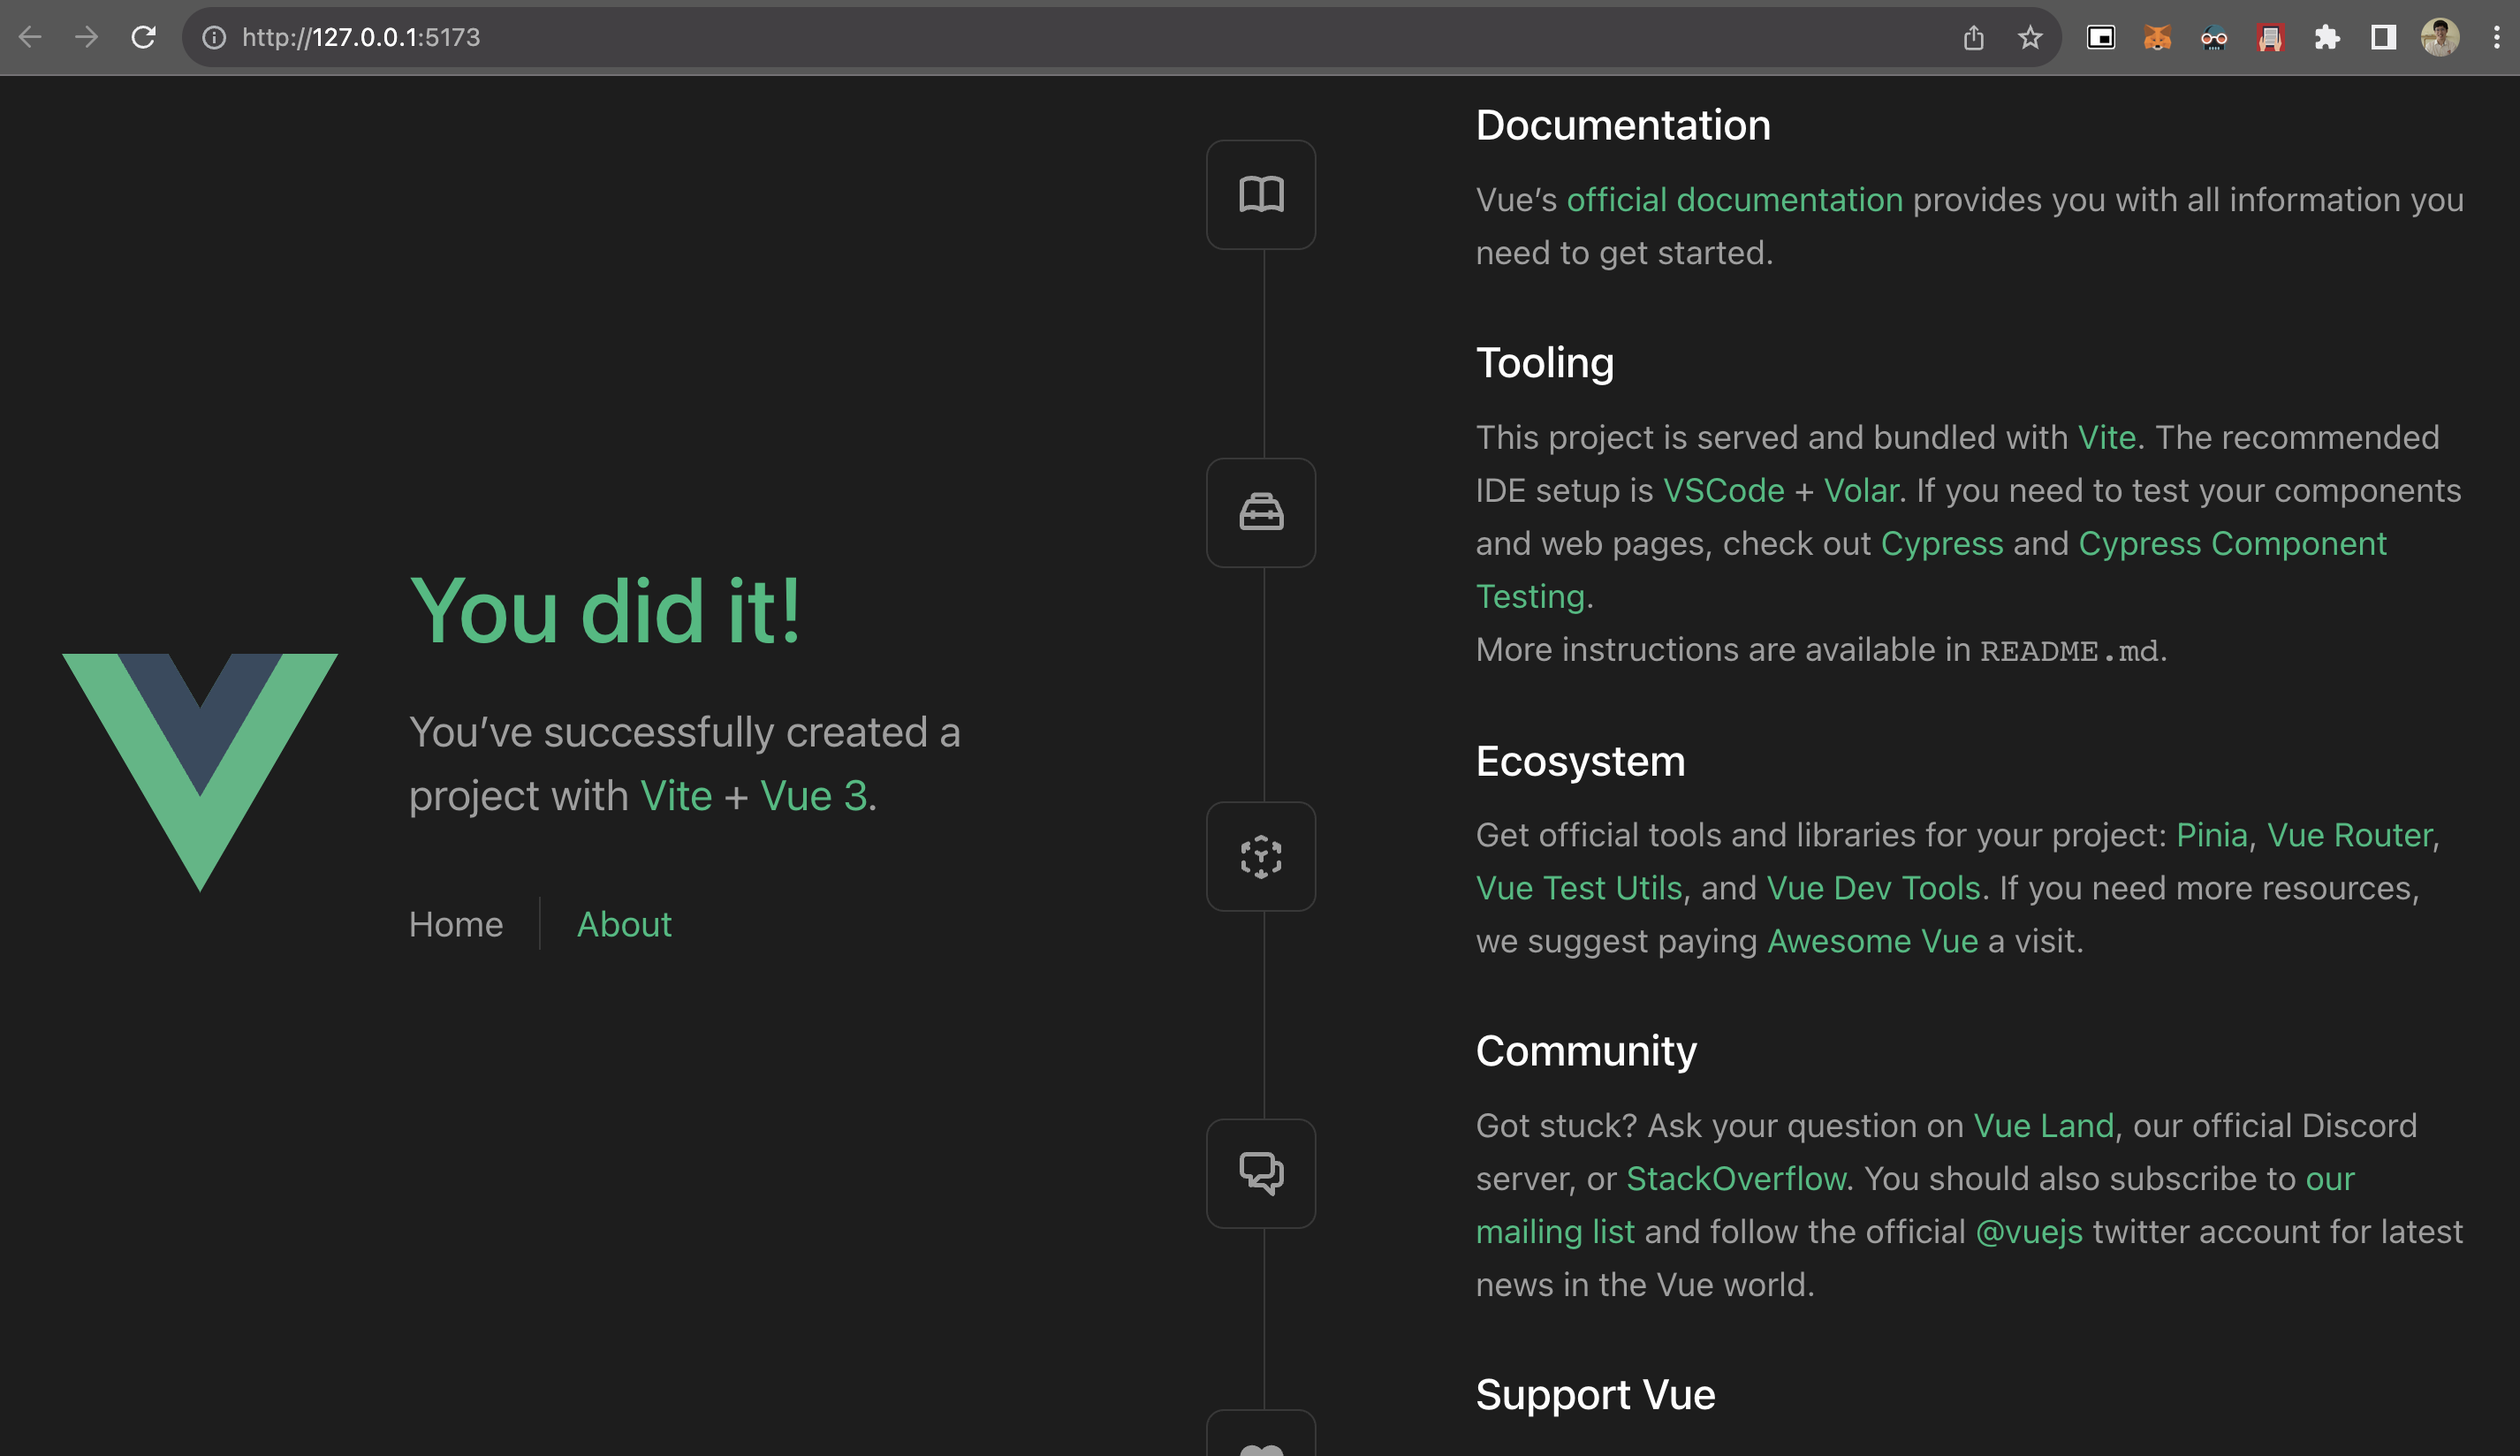The height and width of the screenshot is (1456, 2520).
Task: Open the StackOverflow link
Action: click(1736, 1179)
